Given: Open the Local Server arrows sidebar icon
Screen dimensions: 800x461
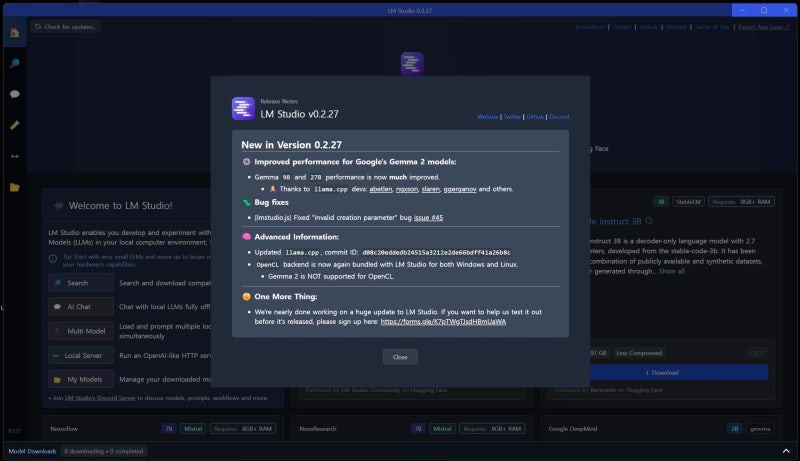Looking at the screenshot, I should [14, 156].
